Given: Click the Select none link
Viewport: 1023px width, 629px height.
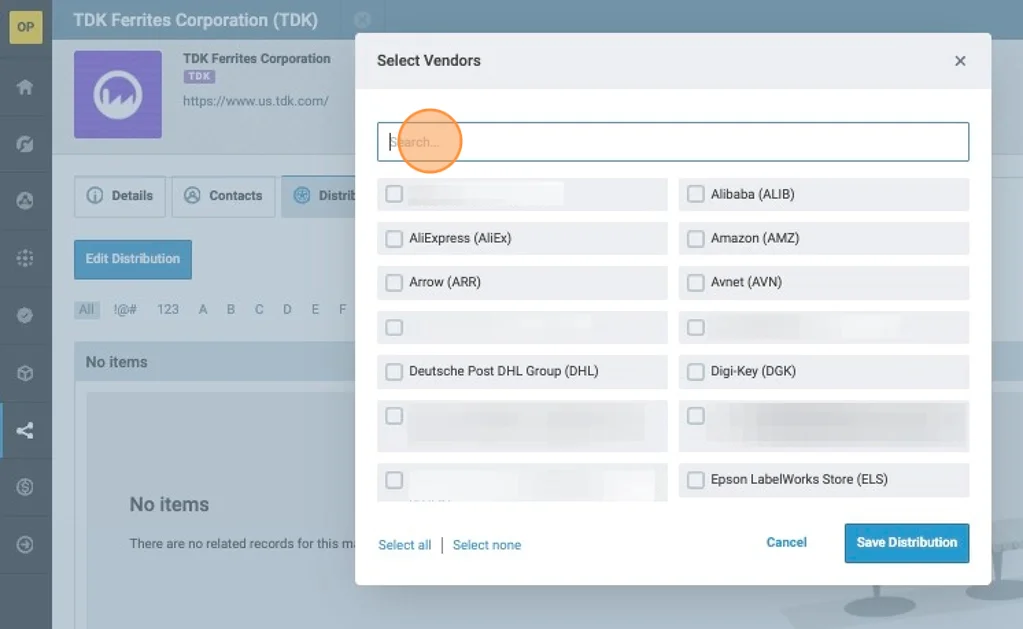Looking at the screenshot, I should (x=487, y=545).
